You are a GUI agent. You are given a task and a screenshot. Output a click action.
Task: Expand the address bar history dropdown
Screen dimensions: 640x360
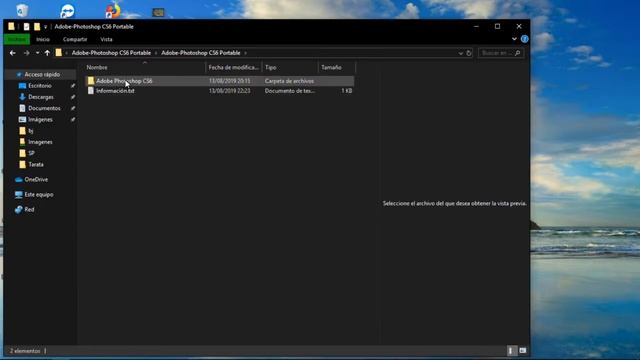460,53
